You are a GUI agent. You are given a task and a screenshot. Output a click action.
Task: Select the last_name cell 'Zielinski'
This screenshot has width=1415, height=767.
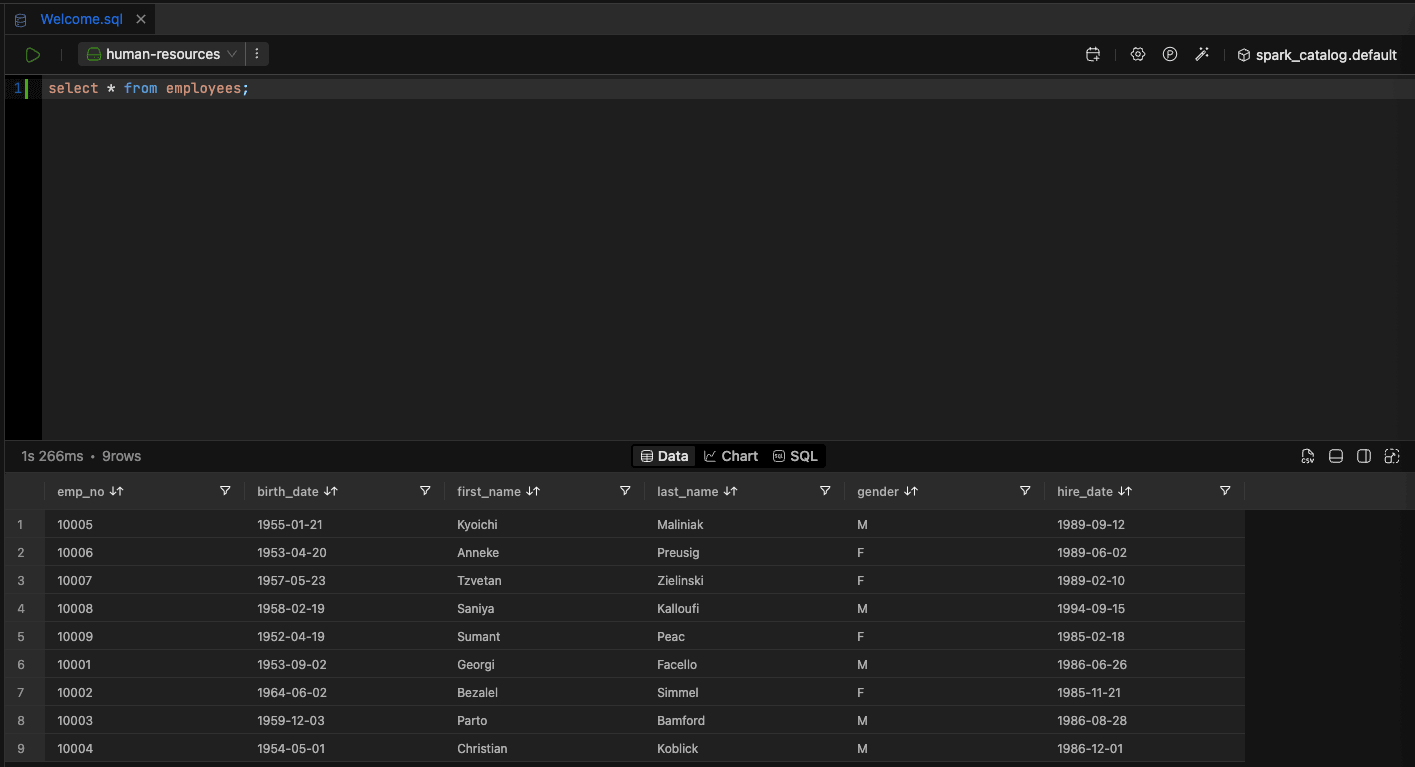tap(744, 580)
